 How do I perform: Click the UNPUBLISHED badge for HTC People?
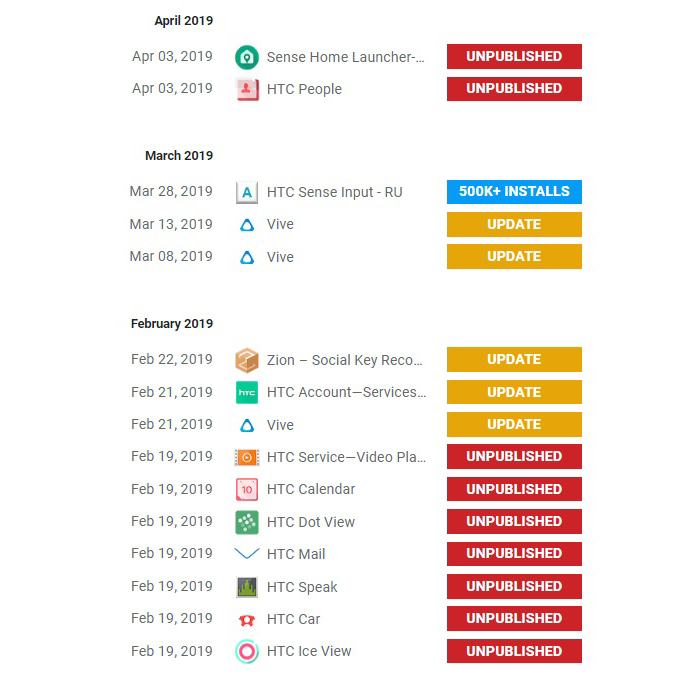(x=514, y=89)
